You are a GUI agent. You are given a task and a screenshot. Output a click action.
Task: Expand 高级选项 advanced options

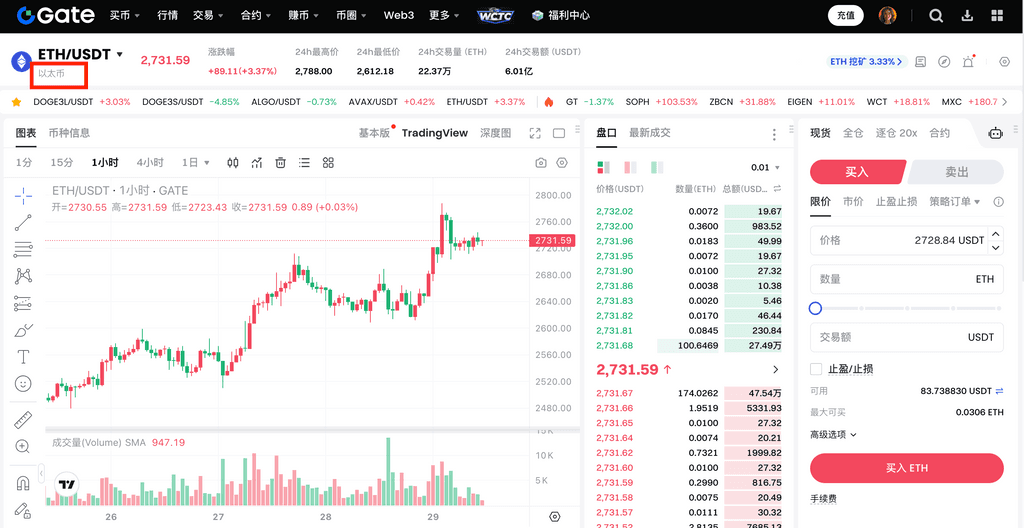[833, 434]
